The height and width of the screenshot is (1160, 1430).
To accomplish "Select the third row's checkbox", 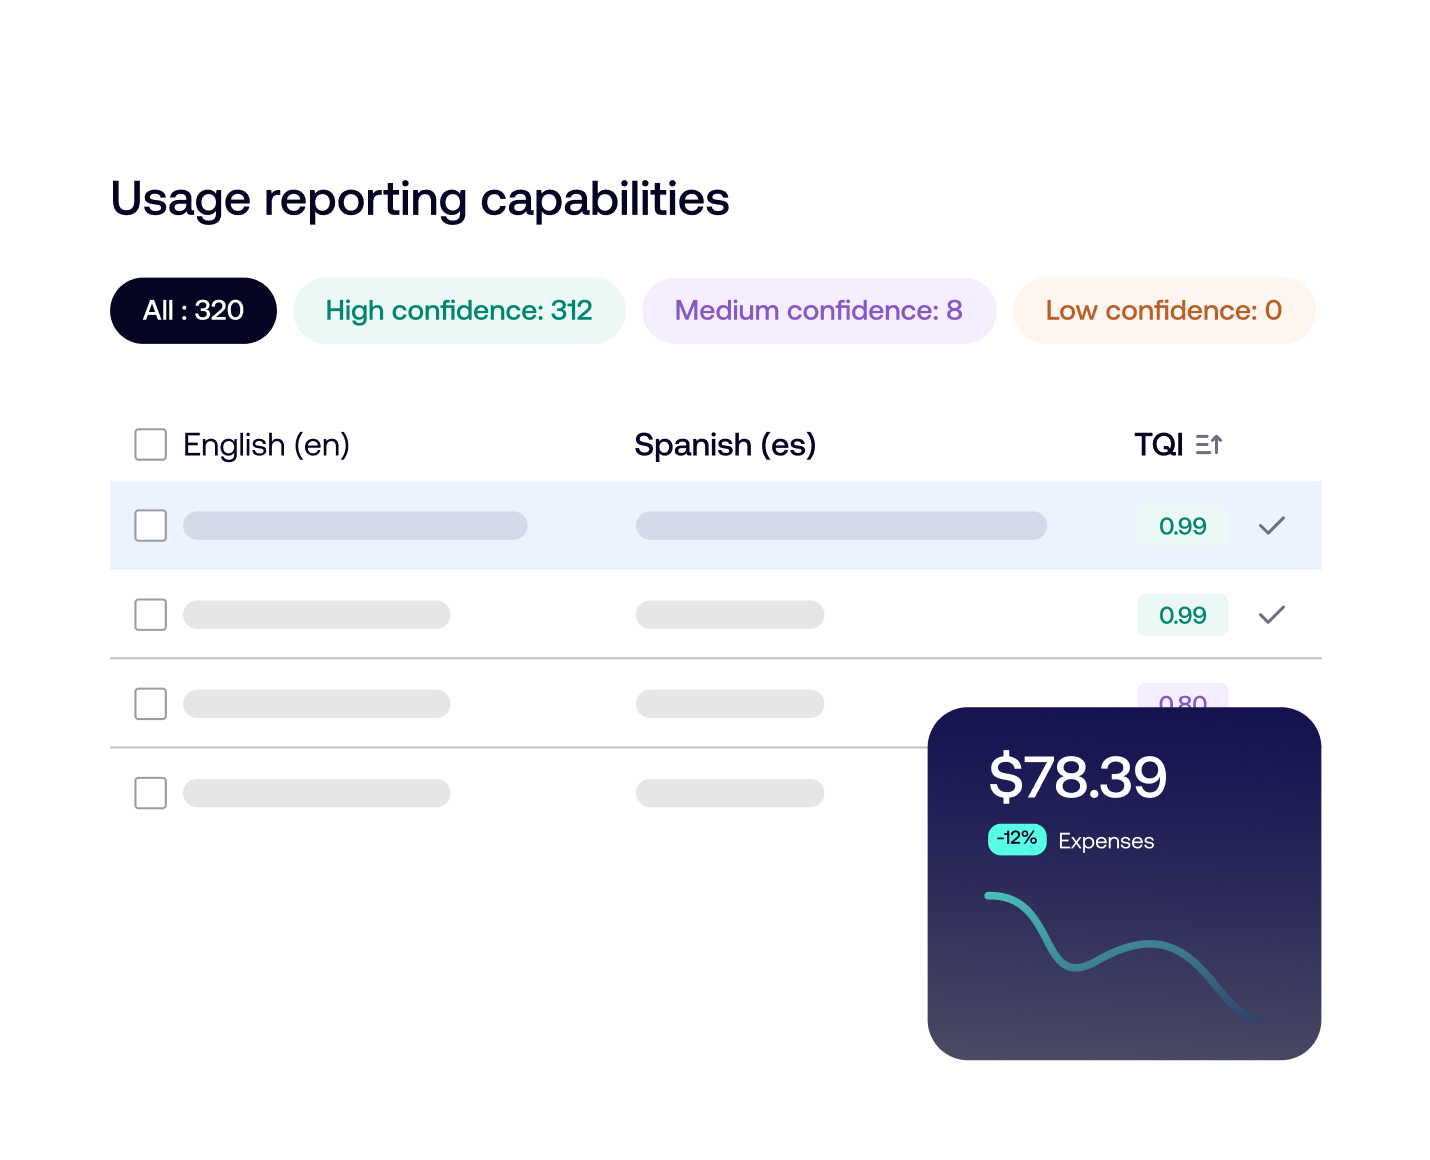I will (151, 704).
